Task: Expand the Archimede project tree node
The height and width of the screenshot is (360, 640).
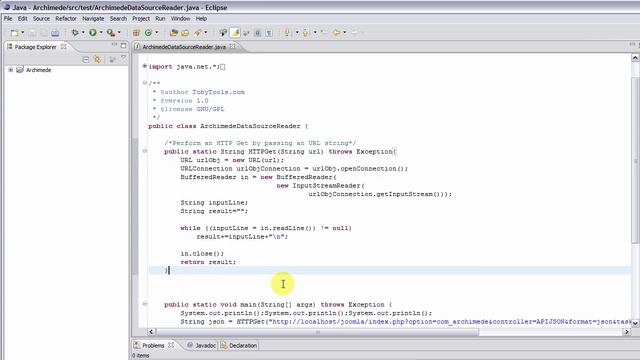Action: point(11,70)
